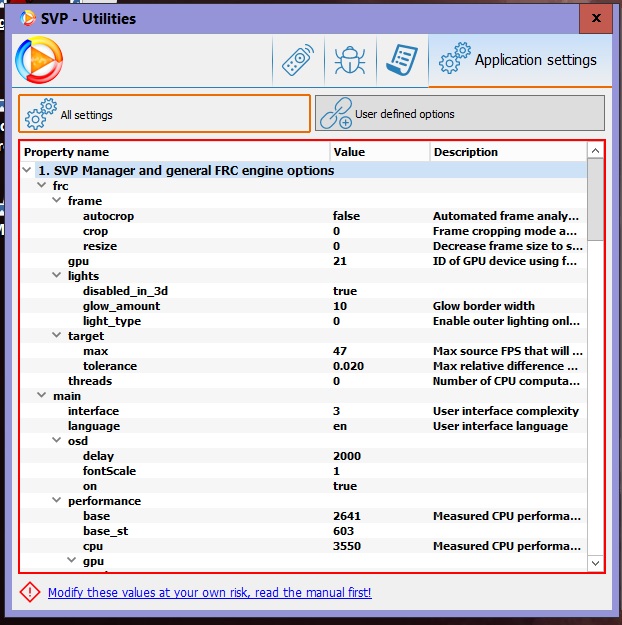Select the autocrop property row
The height and width of the screenshot is (625, 622).
[x=303, y=216]
